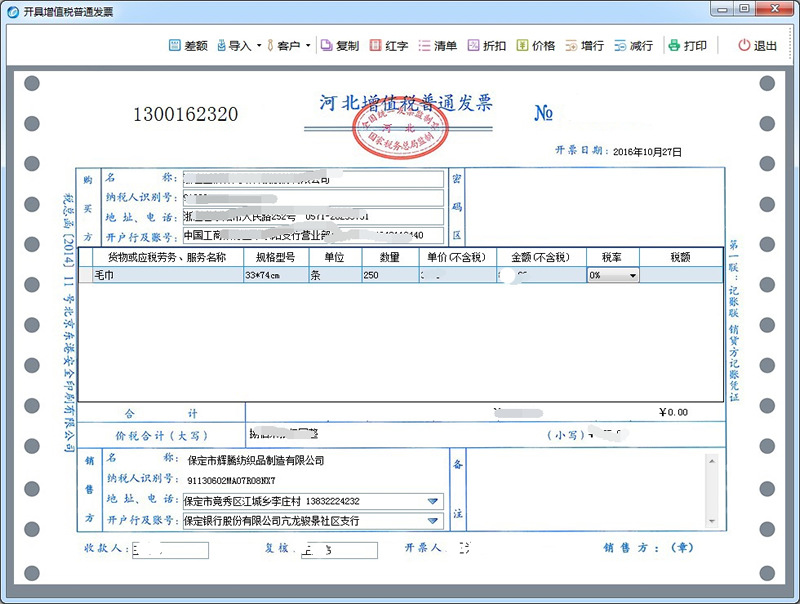Add a row with 增行
800x604 pixels.
click(585, 45)
